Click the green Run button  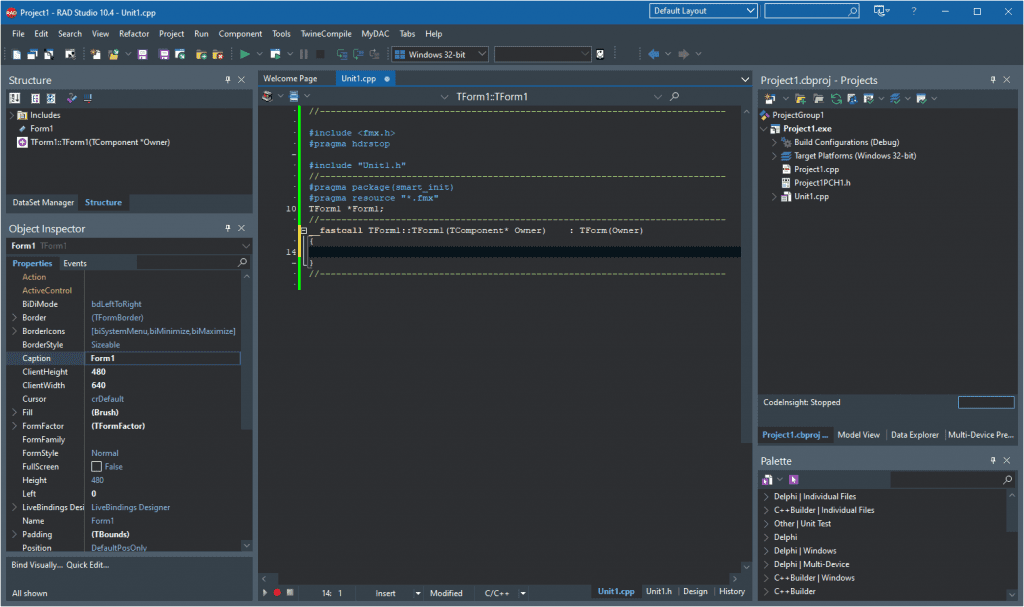(245, 54)
